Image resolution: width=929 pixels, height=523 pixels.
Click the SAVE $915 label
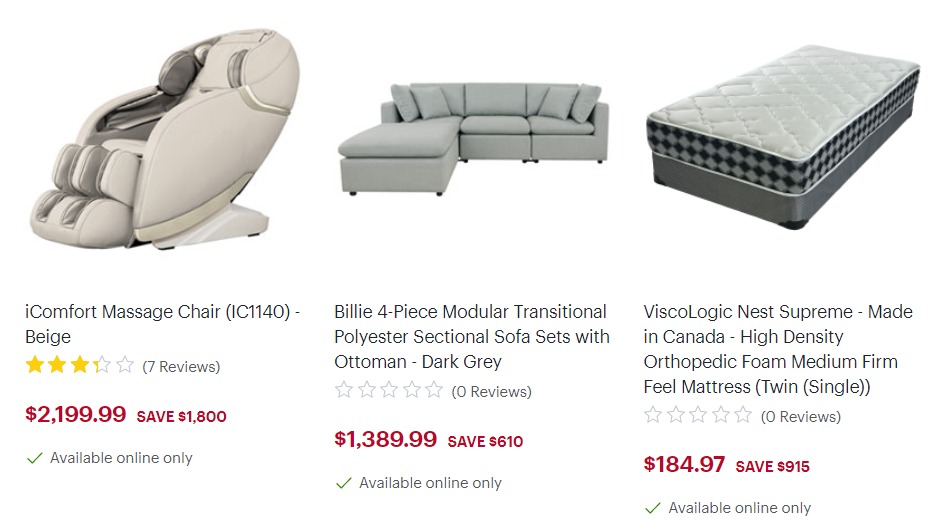773,466
